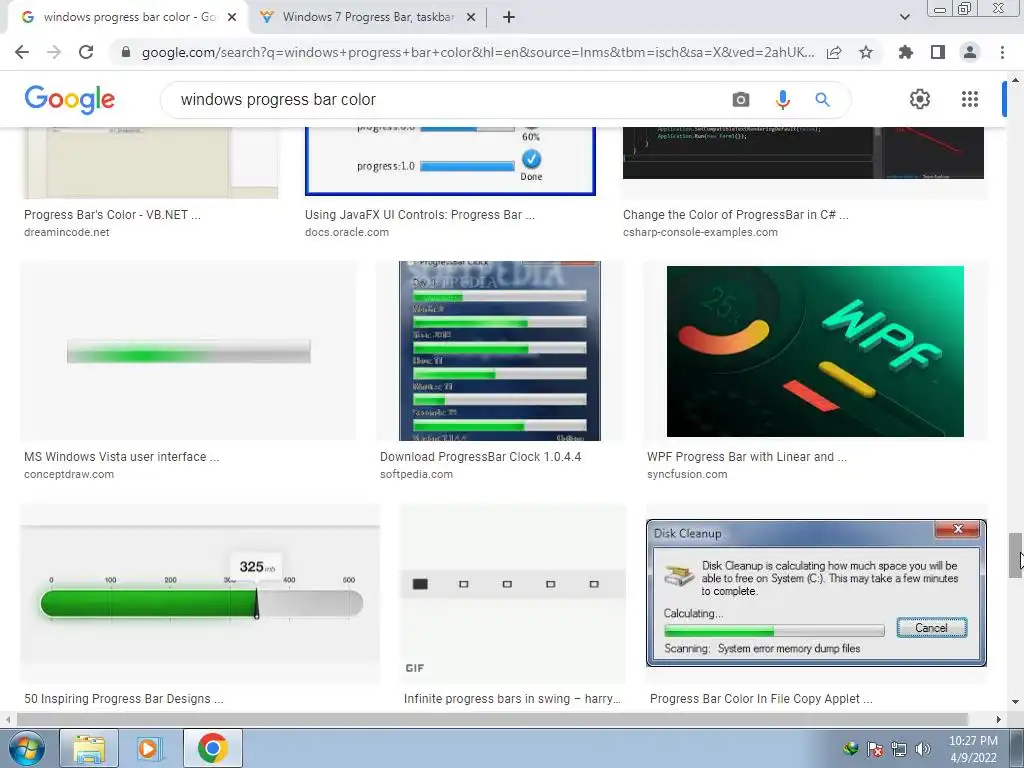Share this page from the address bar
This screenshot has width=1024, height=768.
[834, 52]
